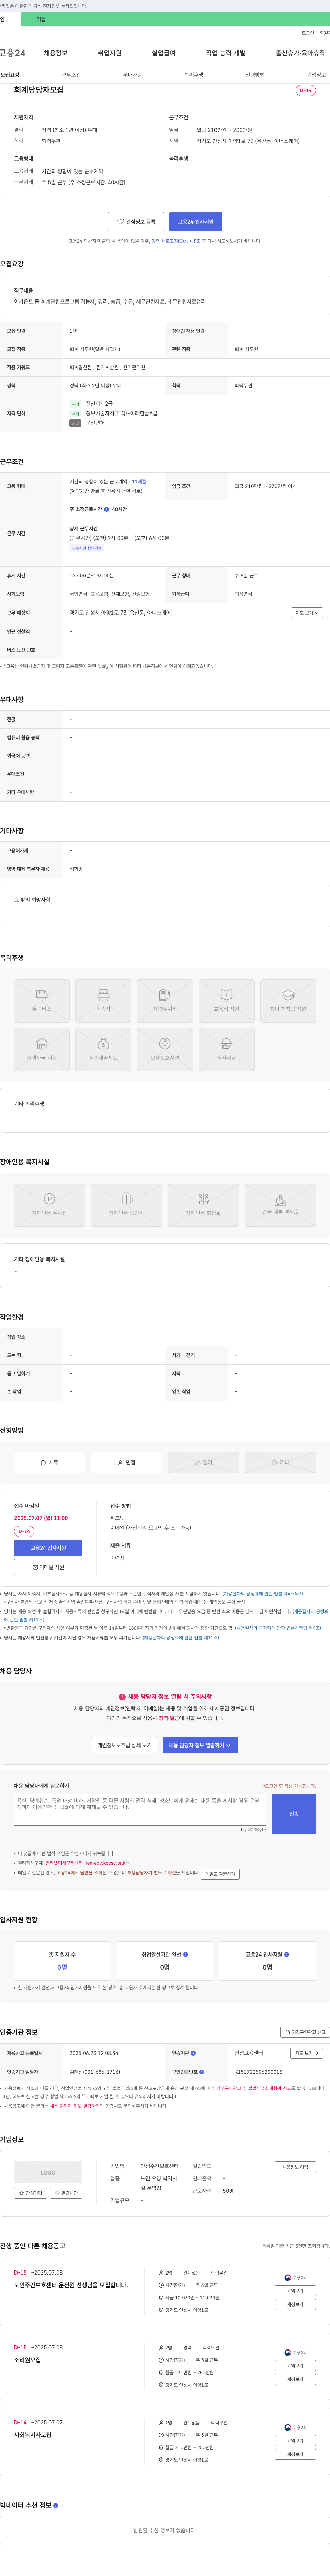330x2576 pixels.
Task: Select the 통근버스 welfare icon
Action: [42, 1001]
